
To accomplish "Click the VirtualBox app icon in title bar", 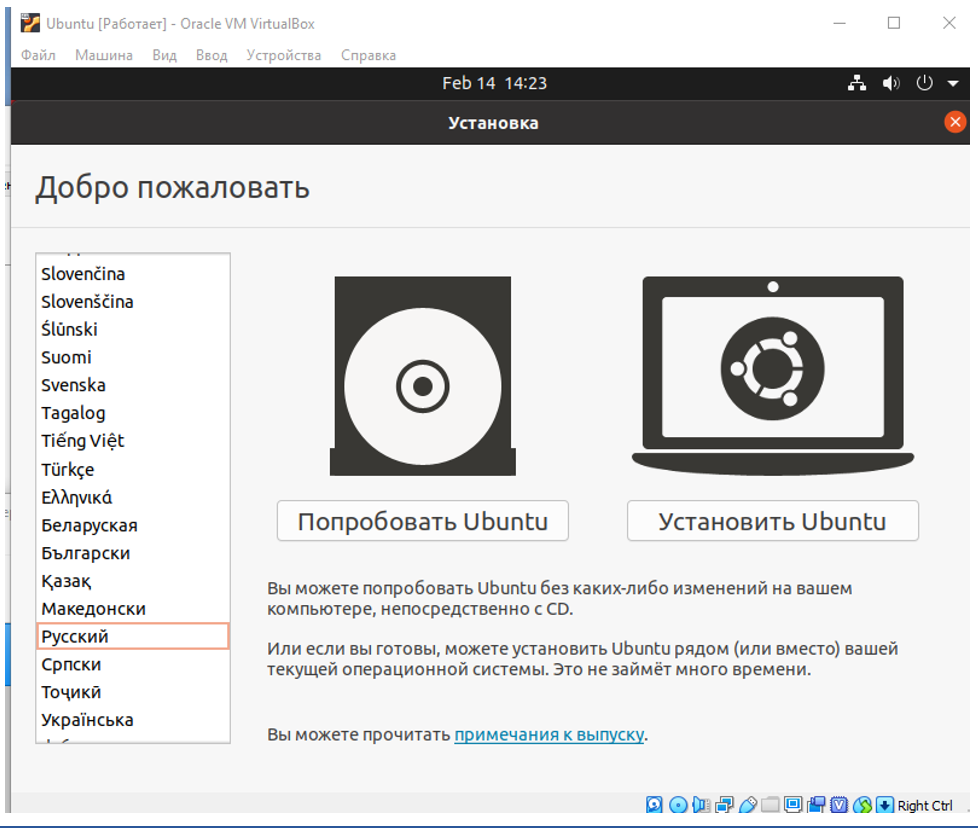I will click(x=30, y=24).
